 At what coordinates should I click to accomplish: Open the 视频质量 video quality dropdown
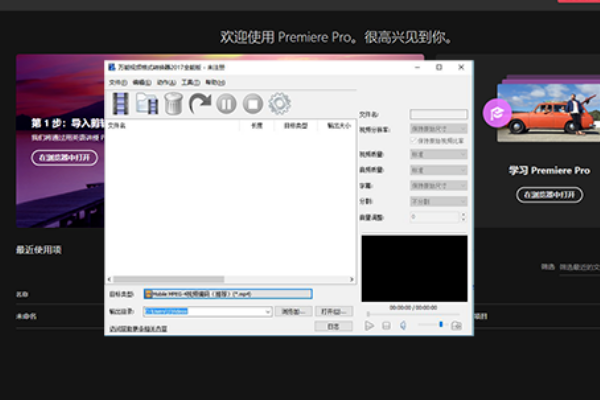click(x=439, y=155)
